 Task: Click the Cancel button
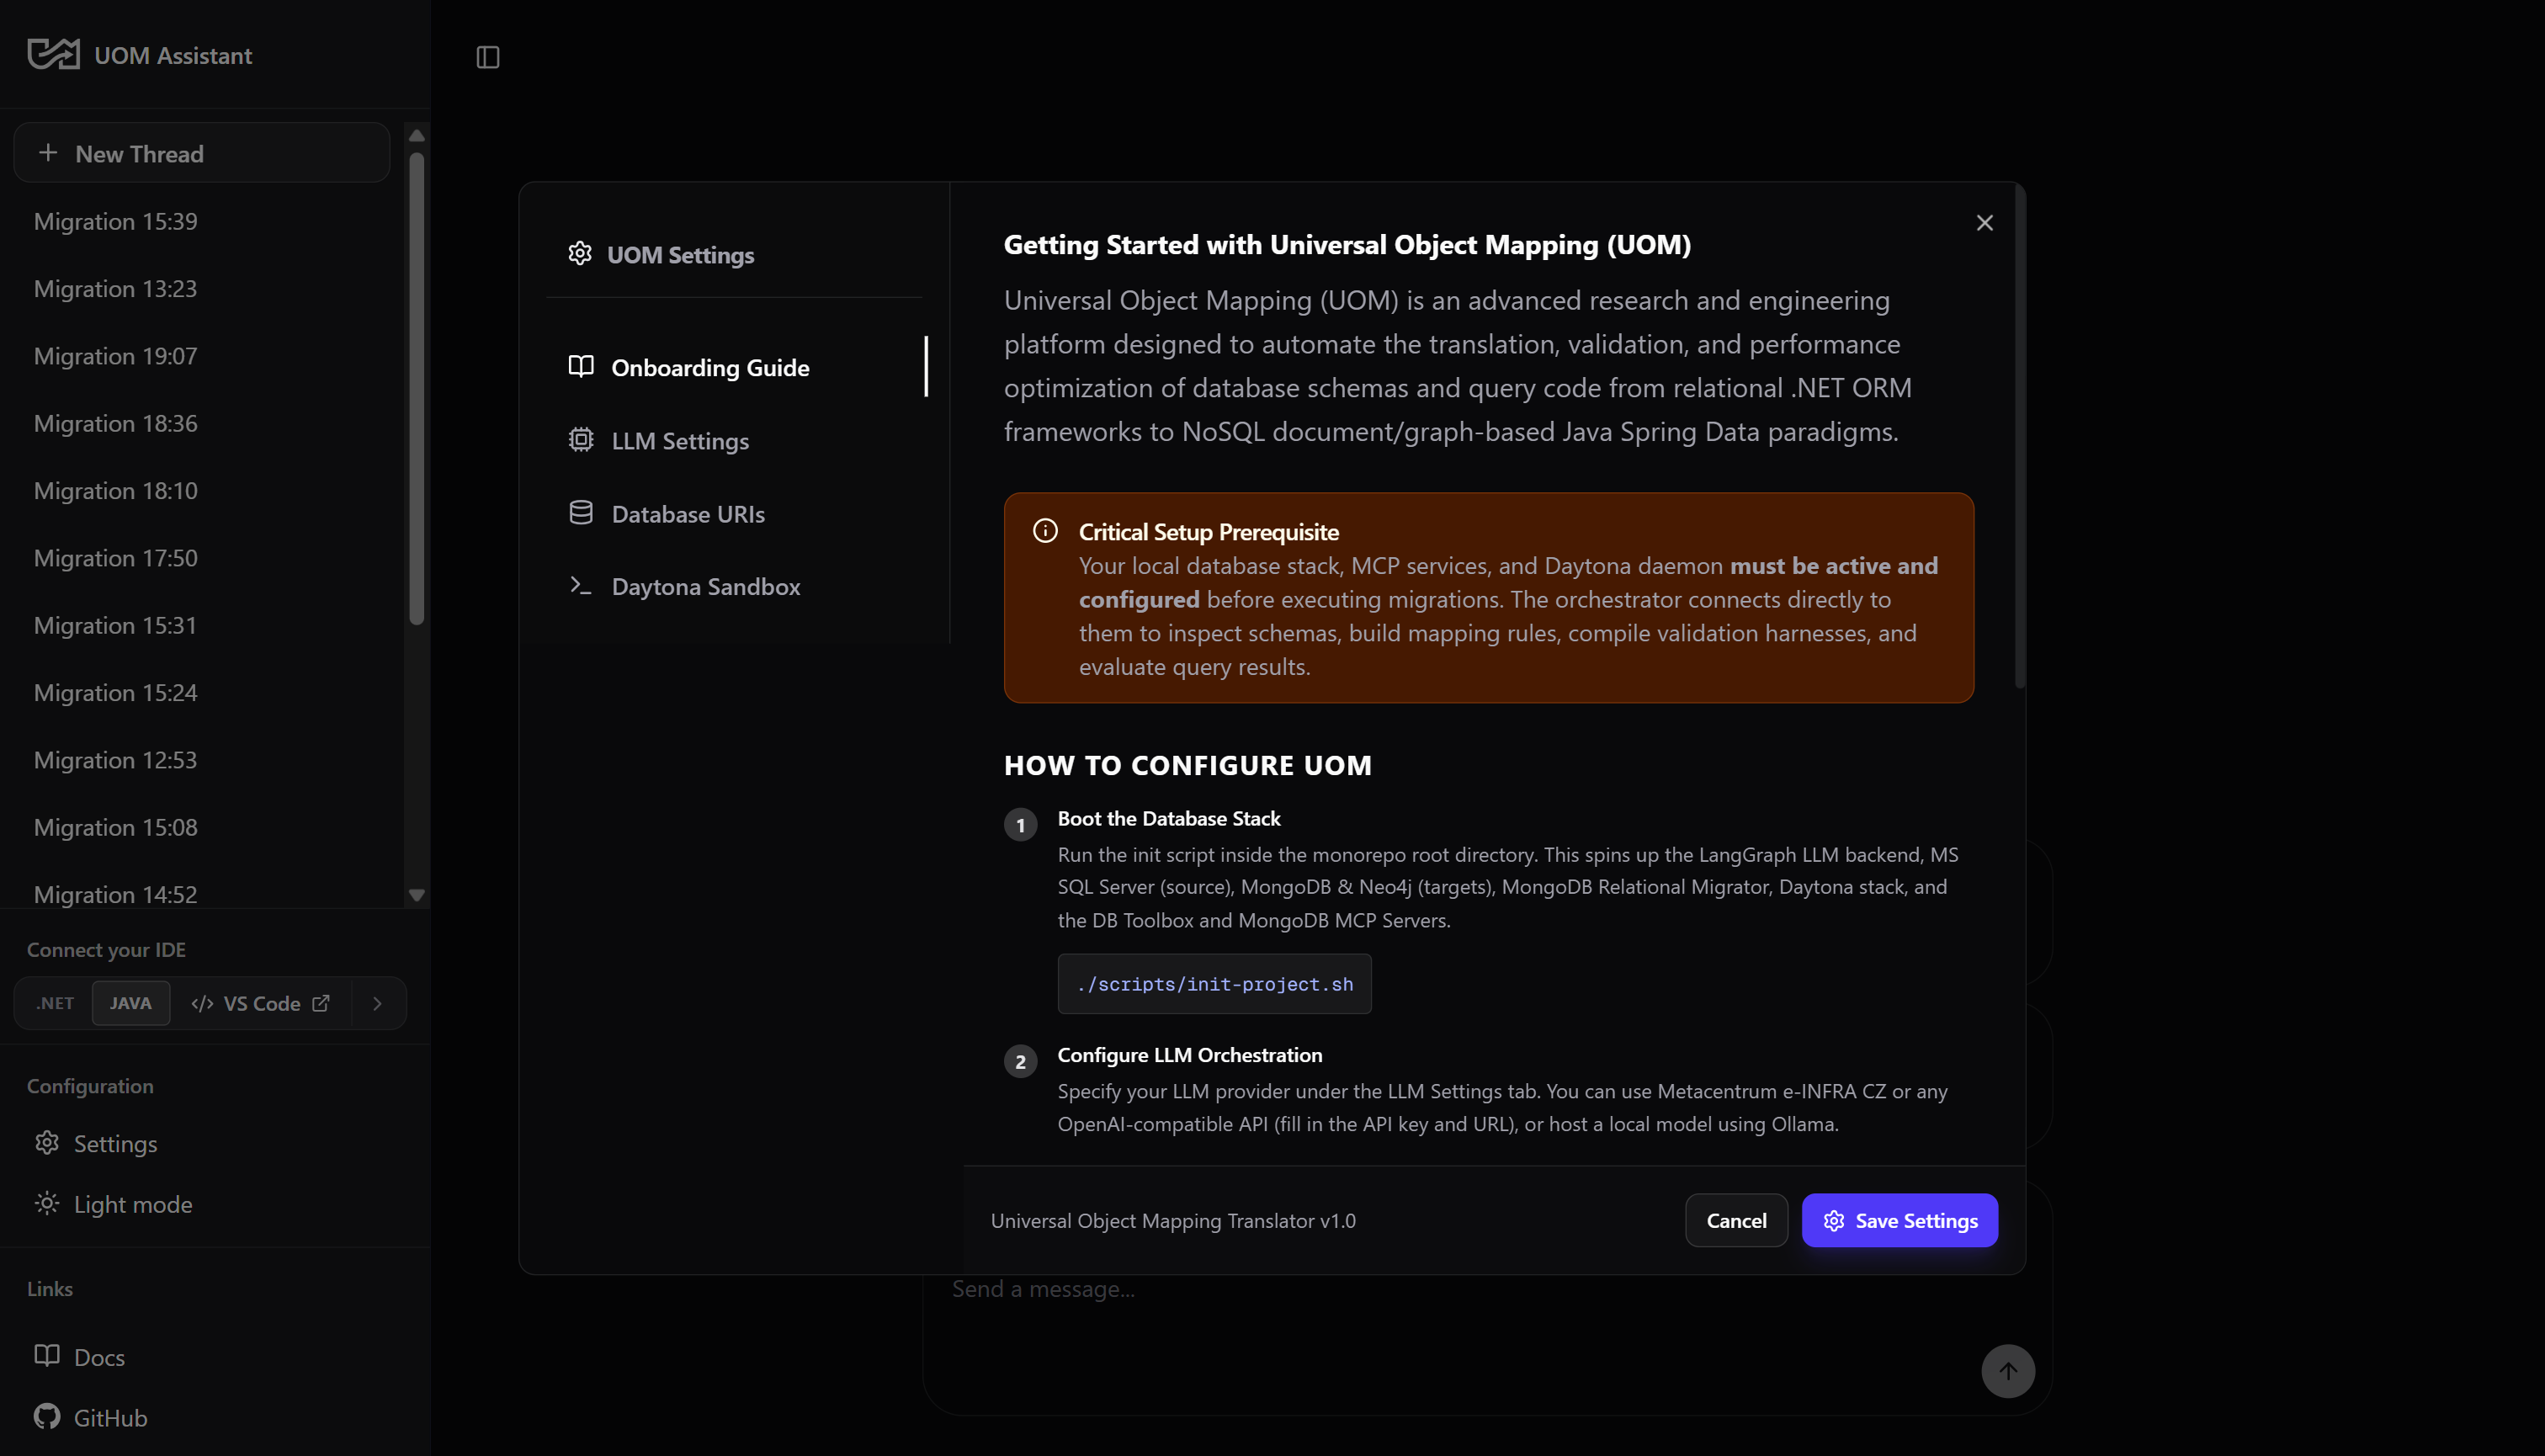(x=1736, y=1220)
